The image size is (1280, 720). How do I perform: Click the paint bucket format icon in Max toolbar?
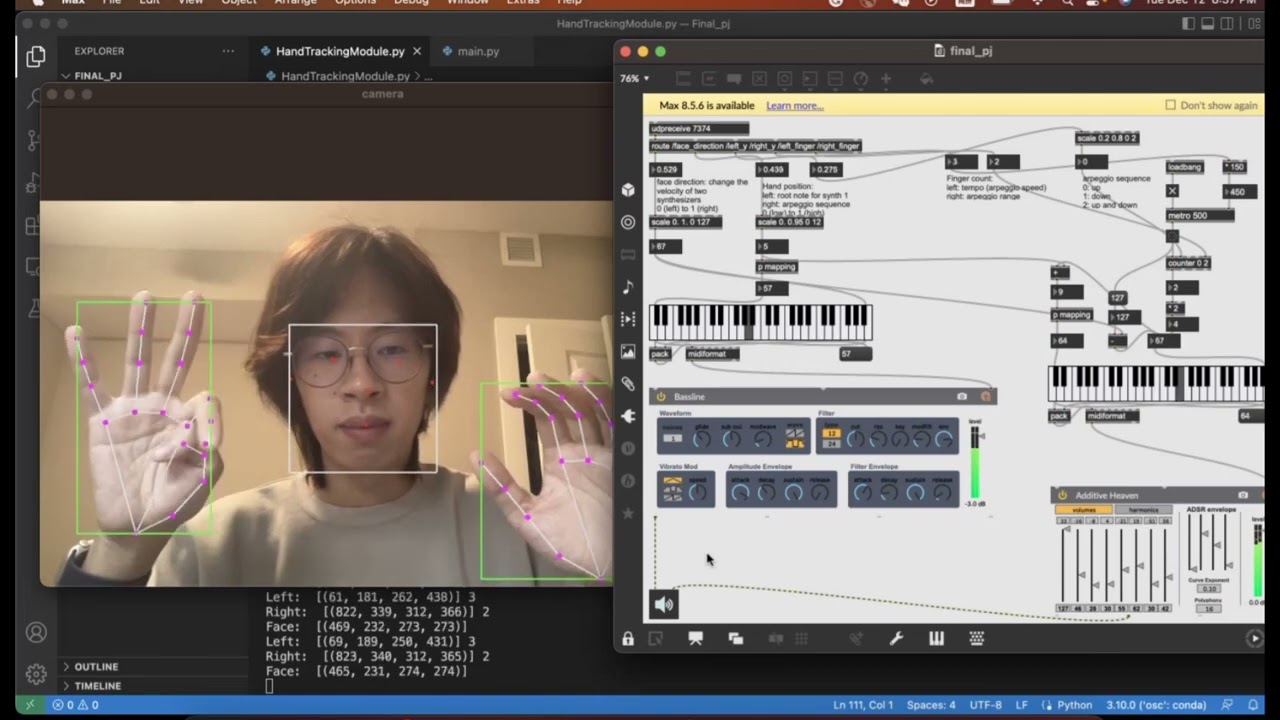tap(926, 78)
